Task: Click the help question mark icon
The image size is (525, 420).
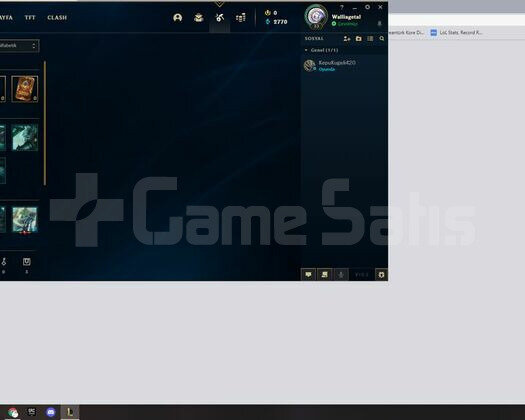Action: pyautogui.click(x=342, y=7)
